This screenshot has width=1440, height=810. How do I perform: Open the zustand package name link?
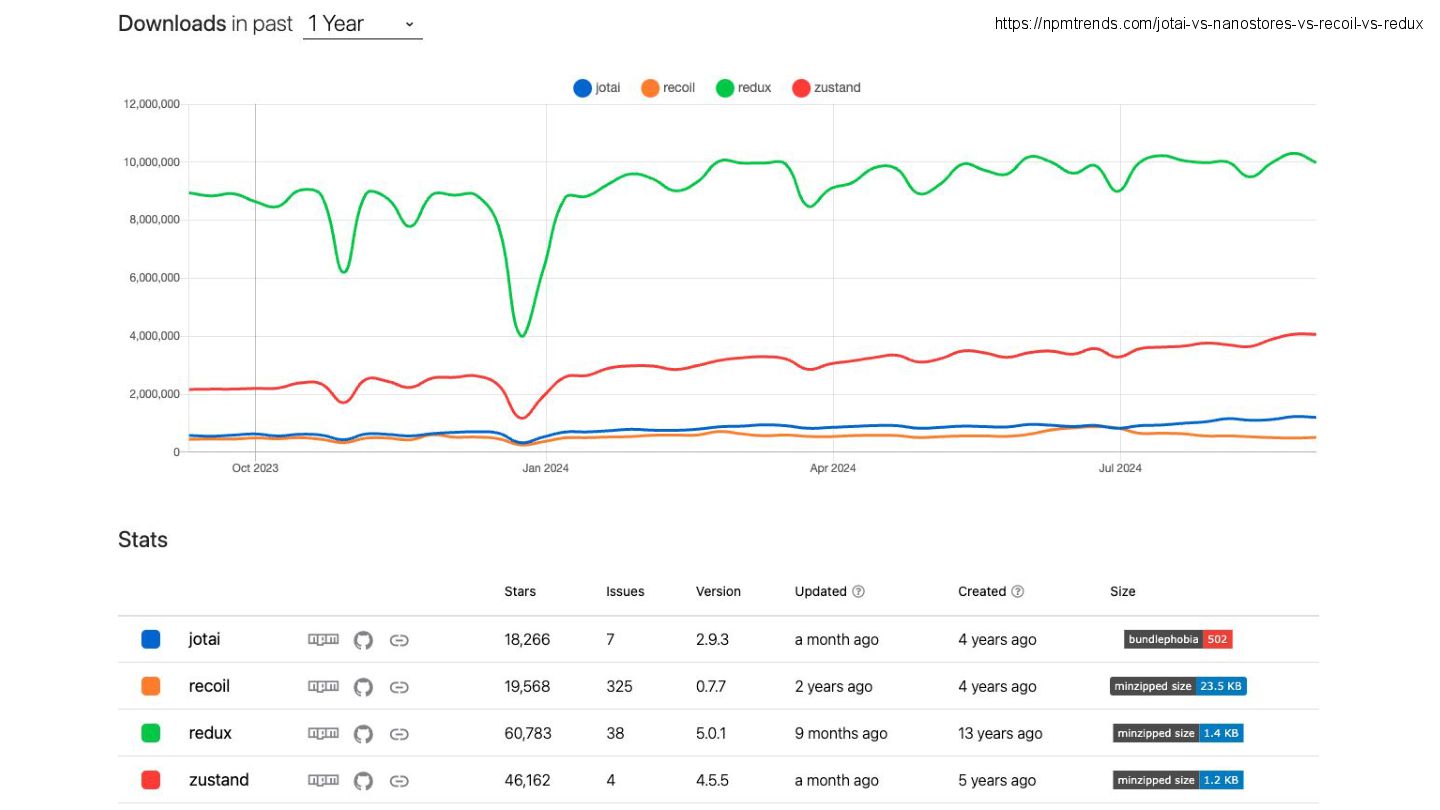click(219, 780)
